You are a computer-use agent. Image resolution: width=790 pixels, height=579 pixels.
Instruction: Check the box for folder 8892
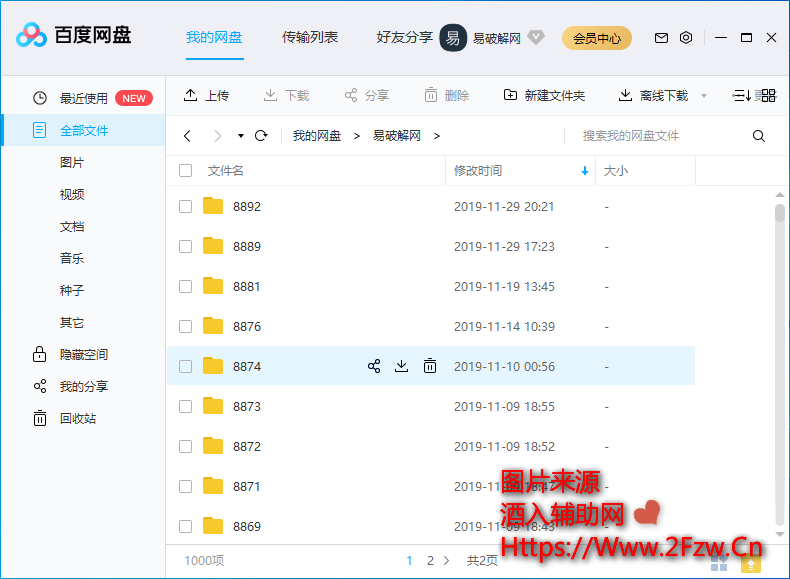[185, 206]
